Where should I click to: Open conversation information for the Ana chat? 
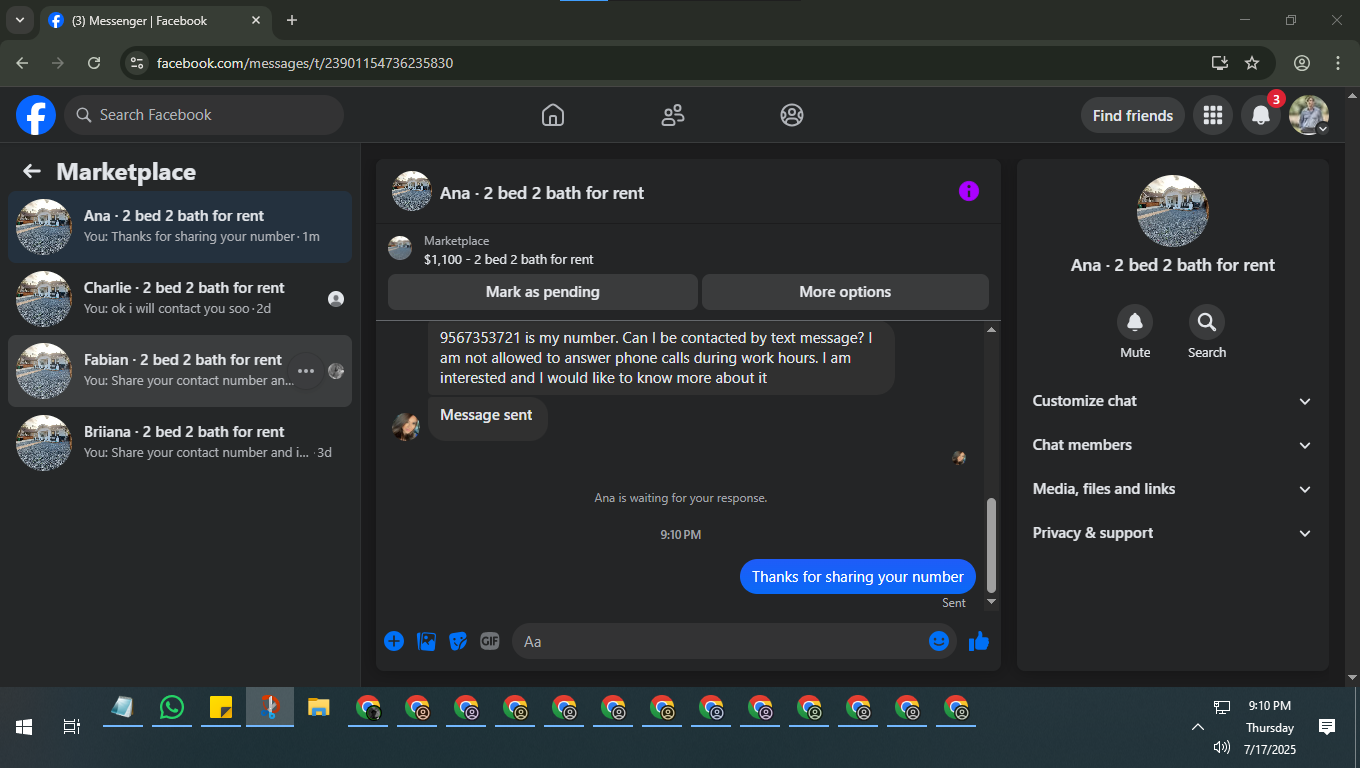tap(969, 191)
